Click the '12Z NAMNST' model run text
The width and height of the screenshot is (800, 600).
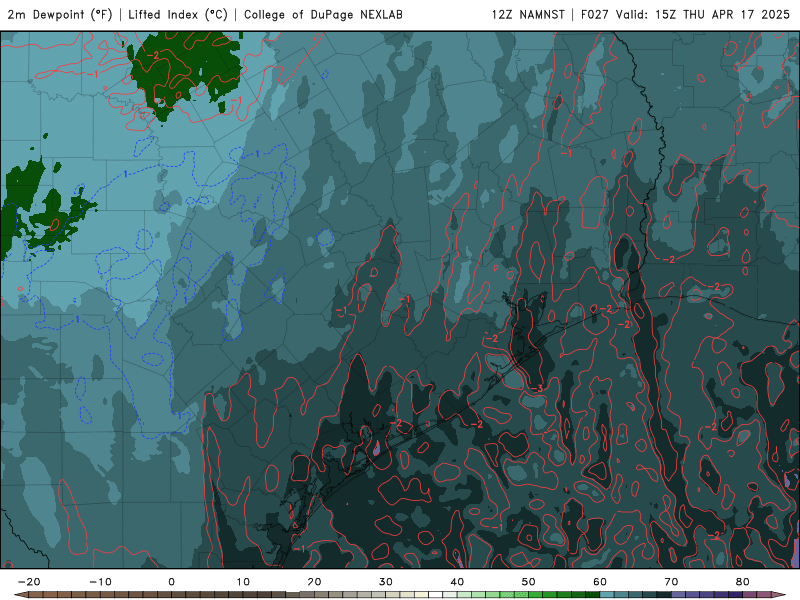[x=528, y=15]
